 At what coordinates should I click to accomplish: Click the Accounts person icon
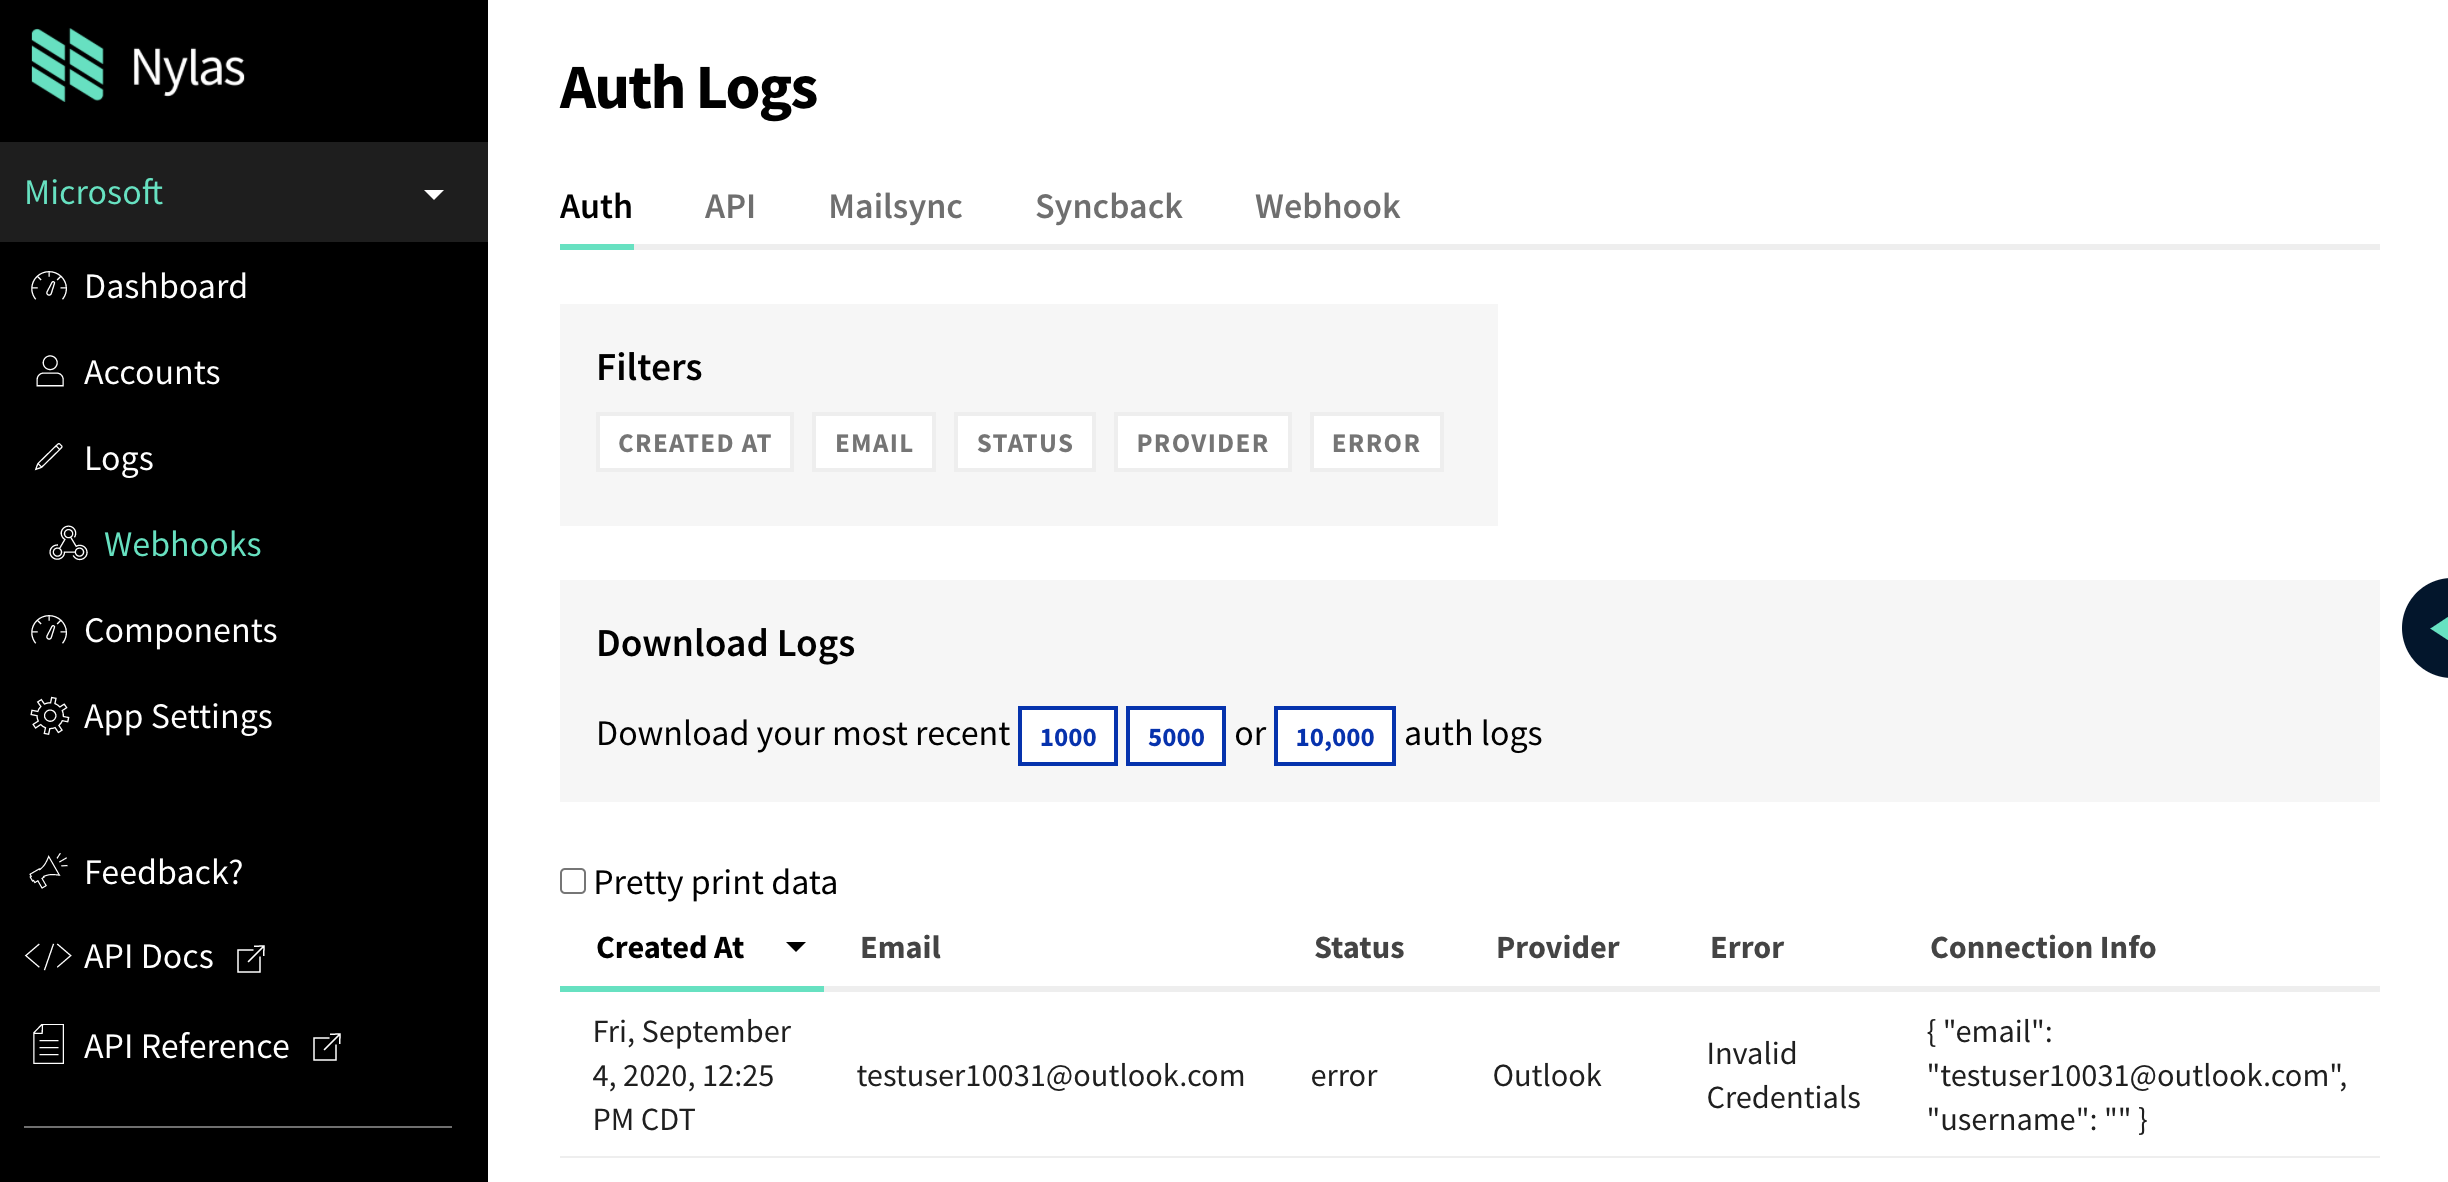click(49, 372)
